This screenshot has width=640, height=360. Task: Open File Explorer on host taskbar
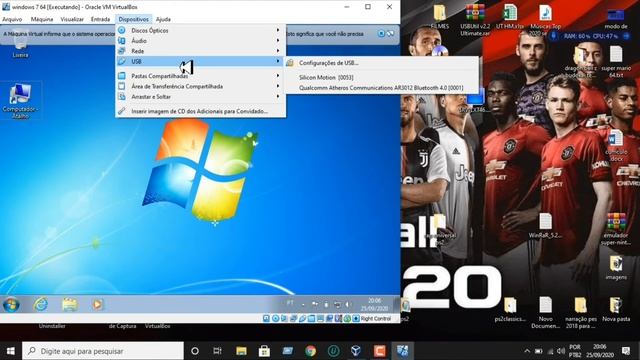(x=241, y=351)
